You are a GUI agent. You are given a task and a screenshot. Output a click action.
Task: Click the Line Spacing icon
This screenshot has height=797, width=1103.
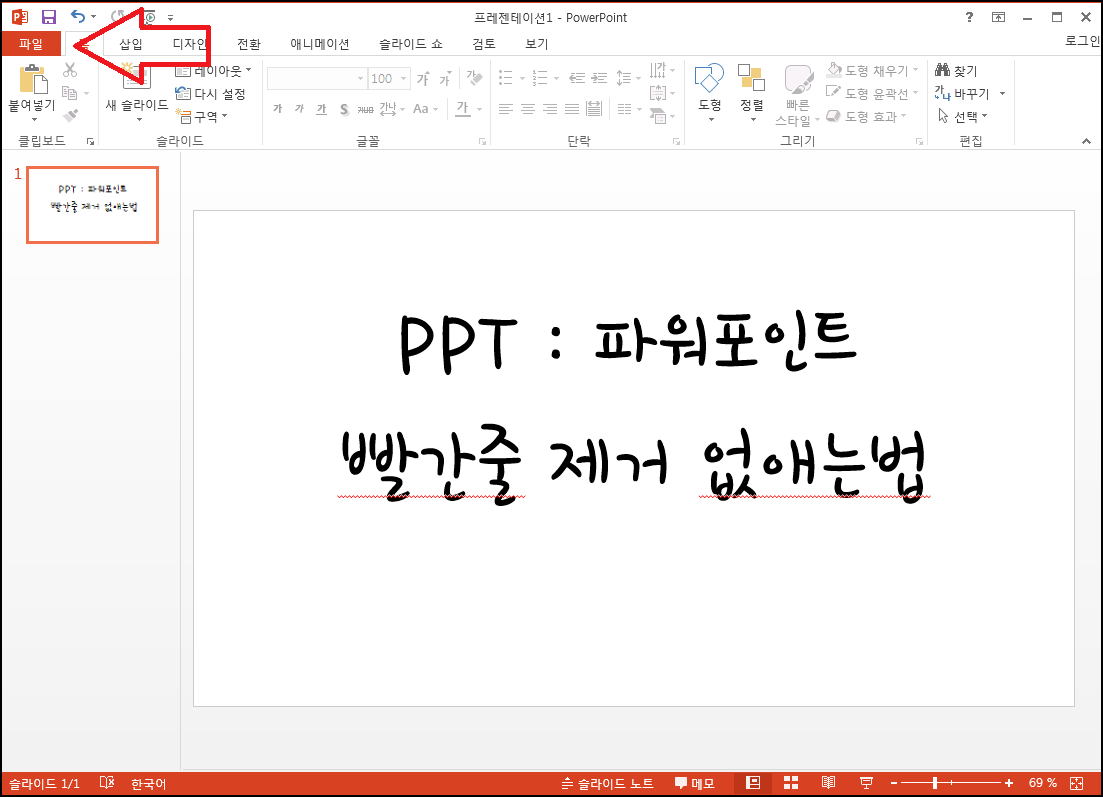tap(624, 77)
